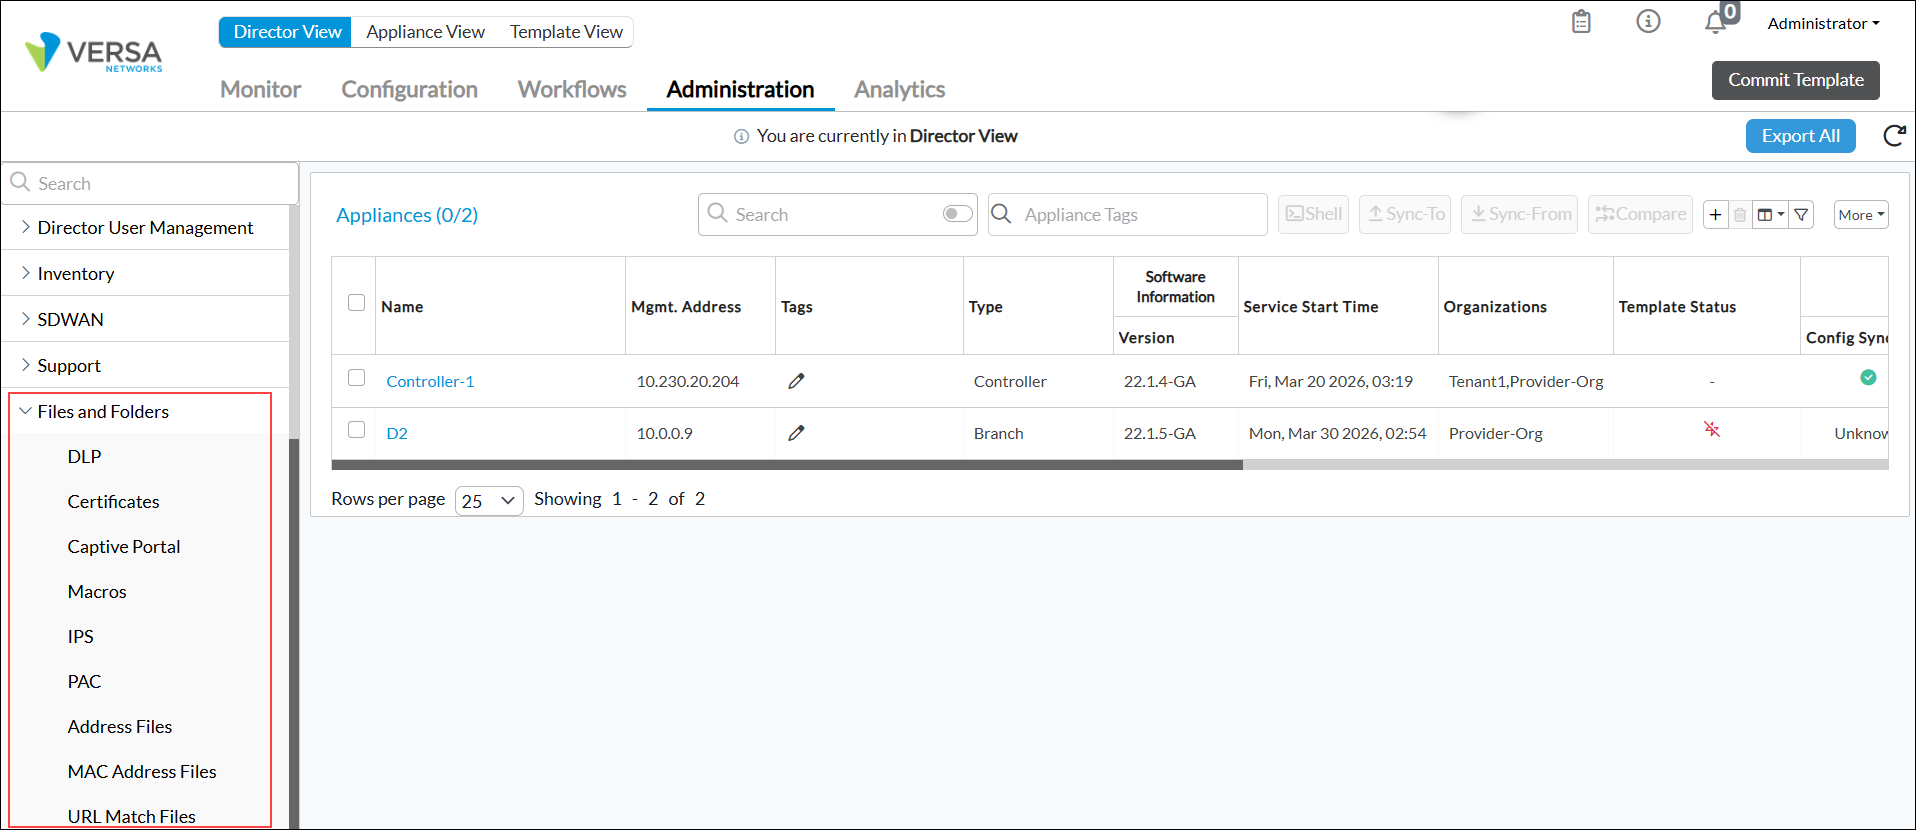Expand the SDWAN section
The height and width of the screenshot is (830, 1916).
[x=145, y=319]
